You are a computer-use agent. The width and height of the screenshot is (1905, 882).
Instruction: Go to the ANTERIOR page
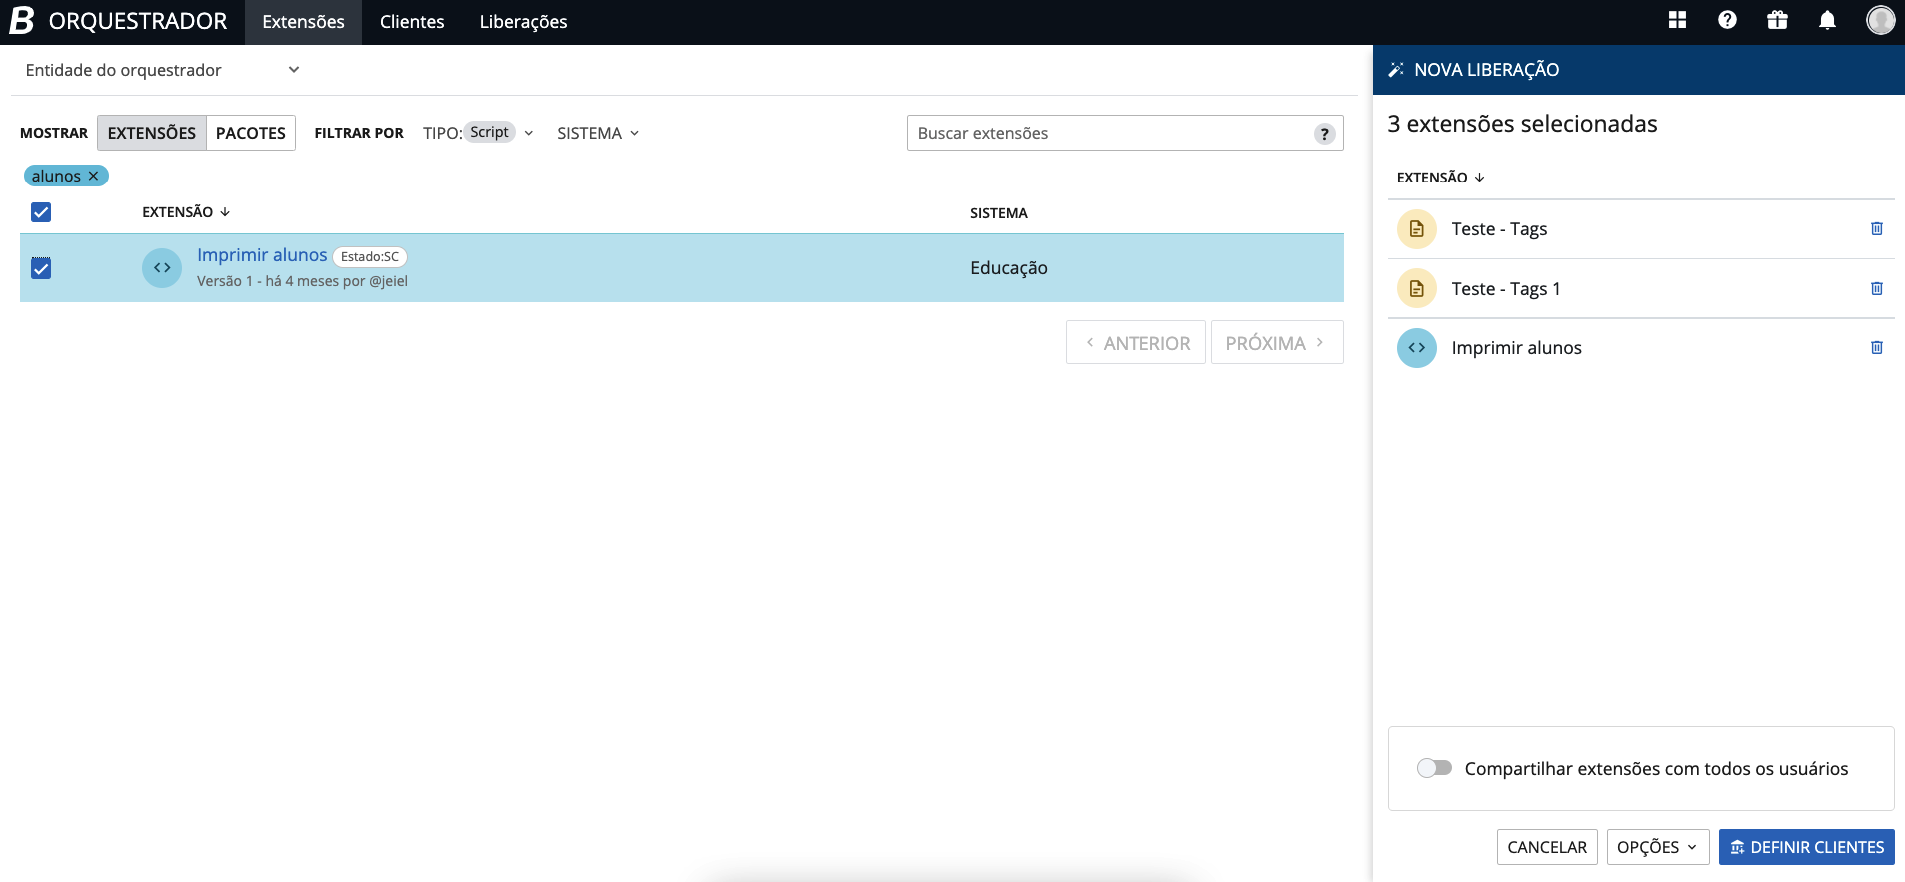click(1136, 342)
